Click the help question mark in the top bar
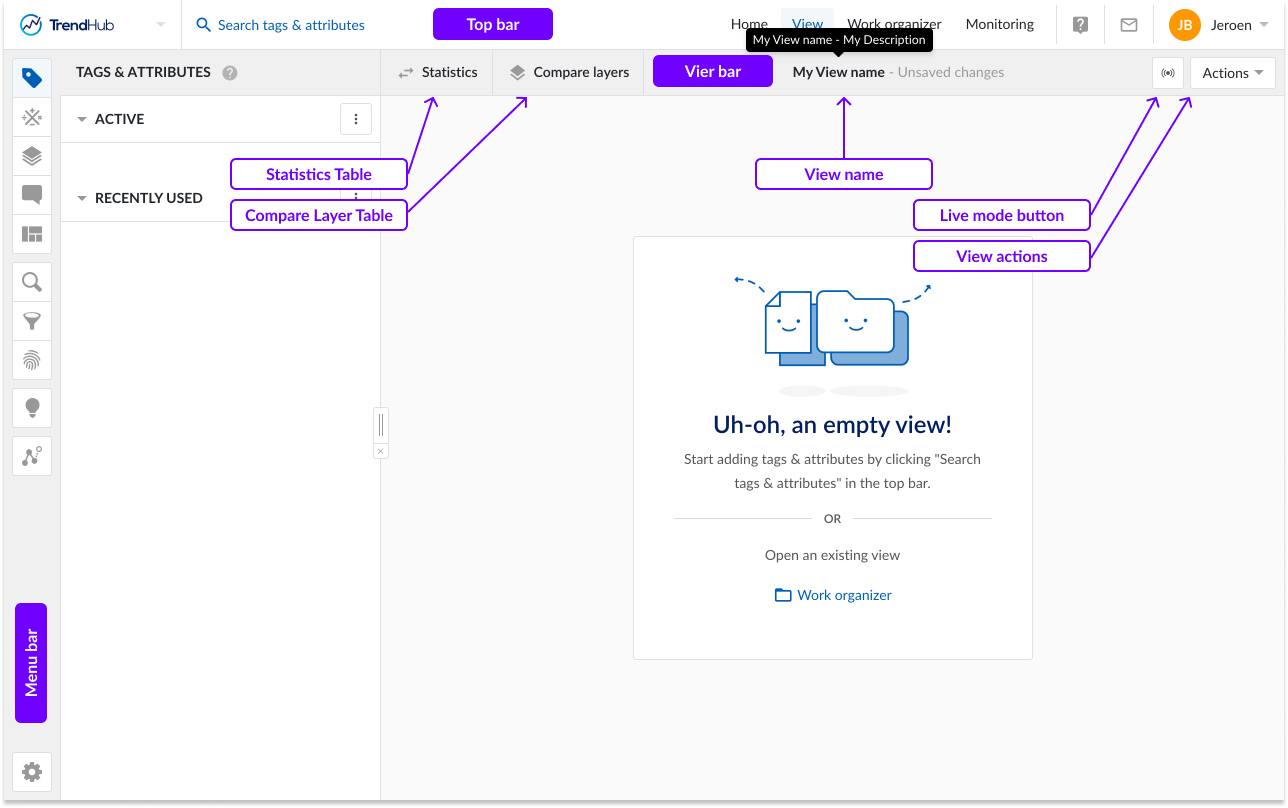Screen dimensions: 1288x808 pos(1080,25)
